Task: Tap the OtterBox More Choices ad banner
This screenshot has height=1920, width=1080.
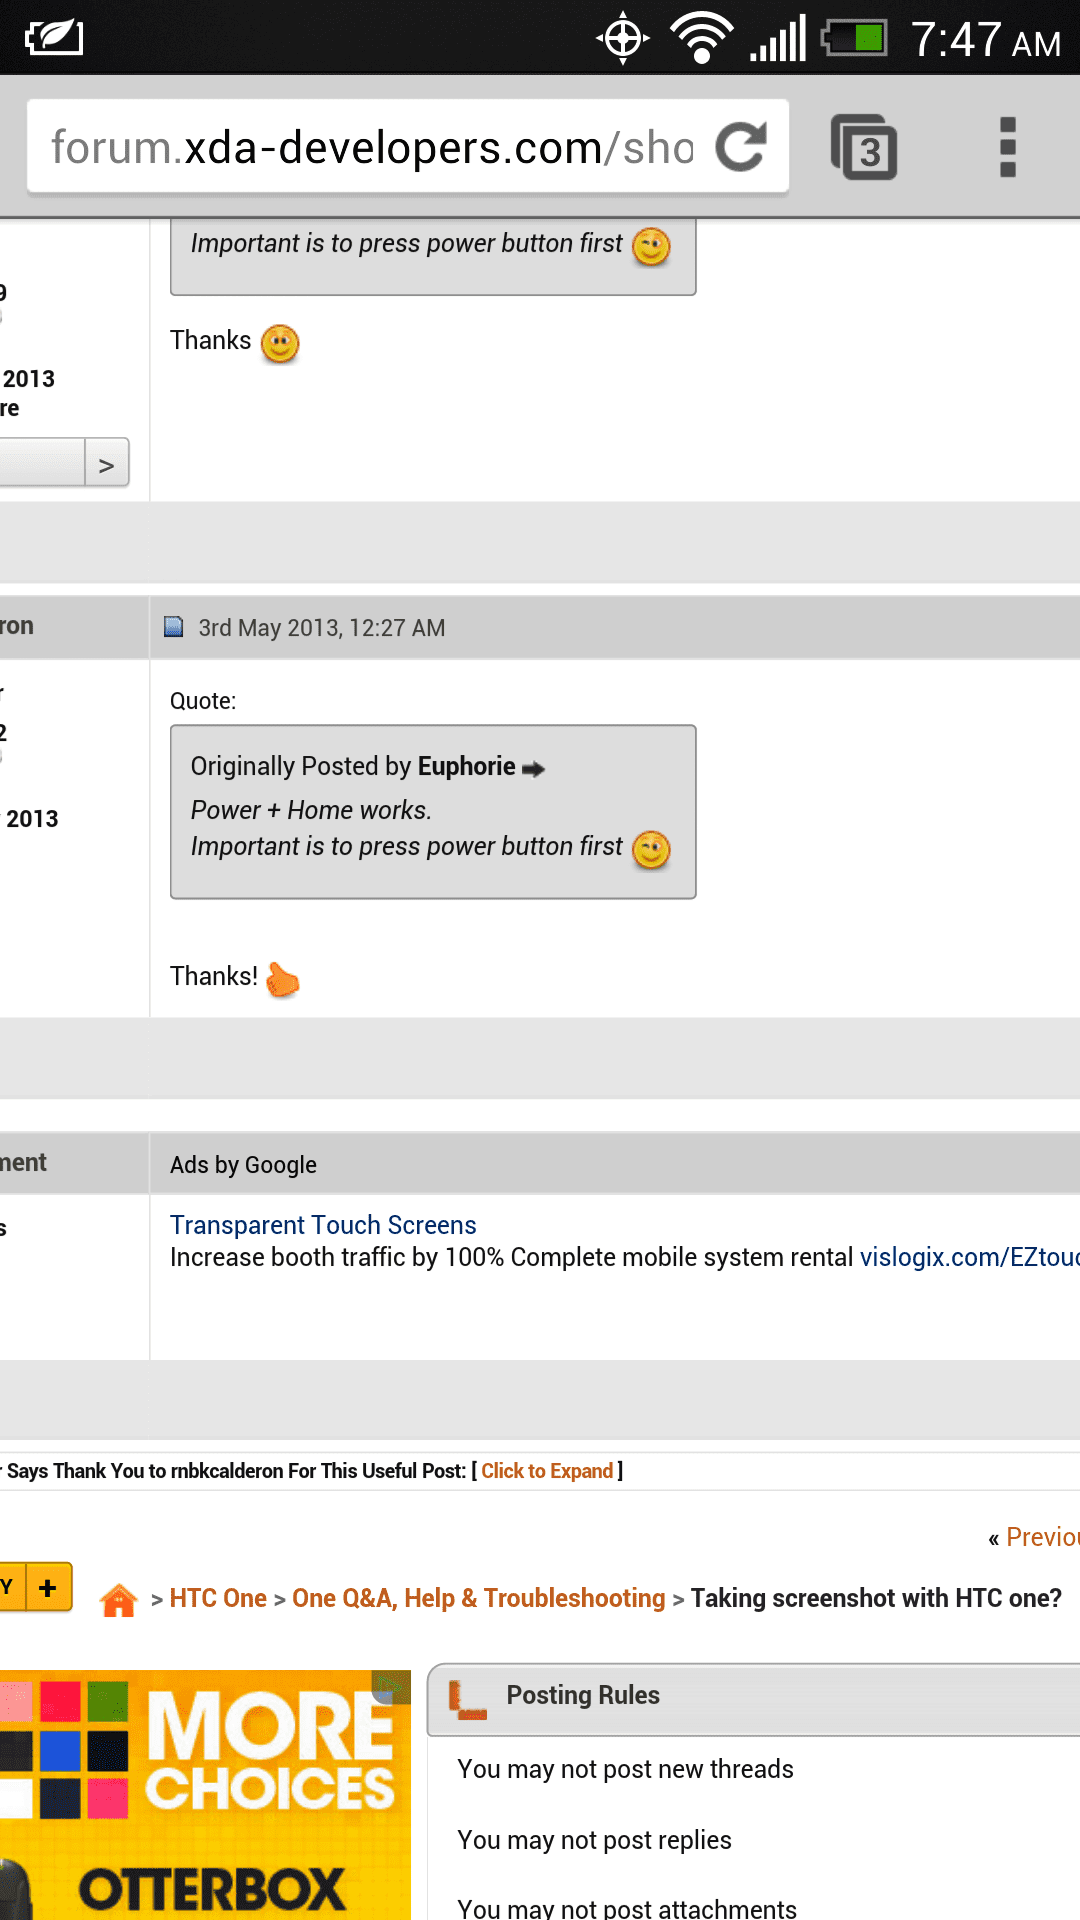Action: (x=205, y=1795)
